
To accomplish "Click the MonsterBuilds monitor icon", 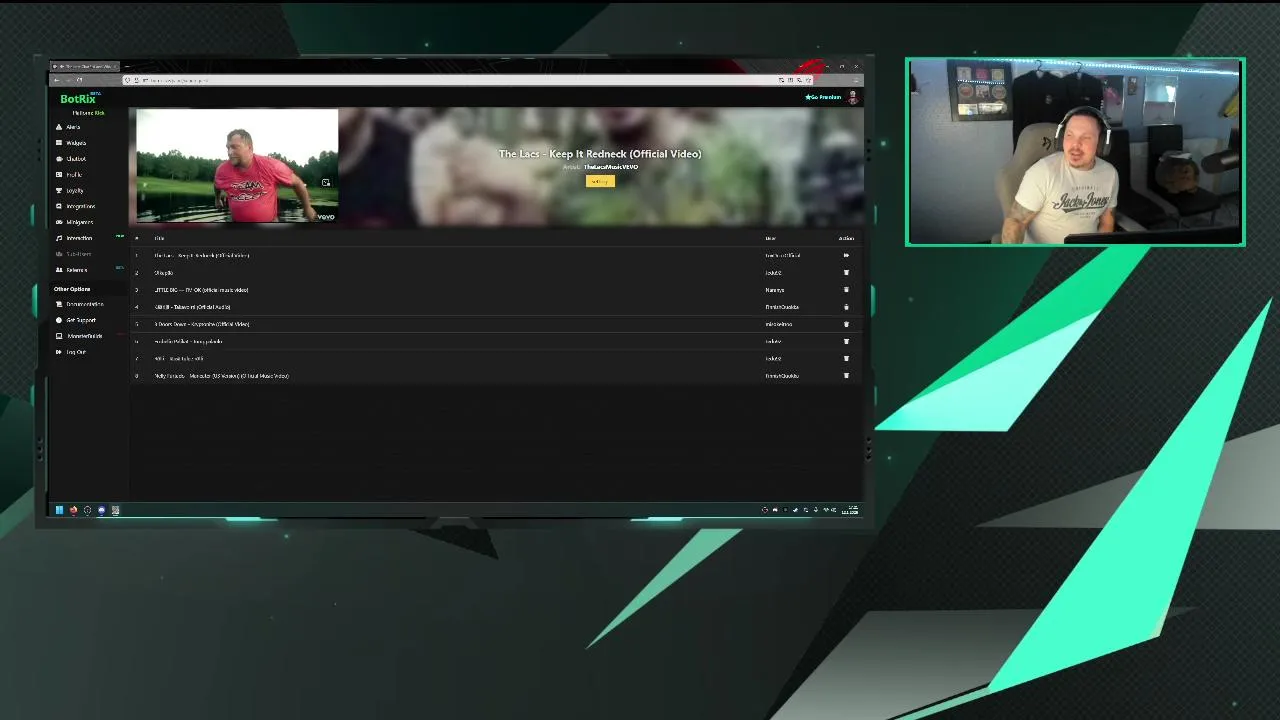I will [x=59, y=336].
